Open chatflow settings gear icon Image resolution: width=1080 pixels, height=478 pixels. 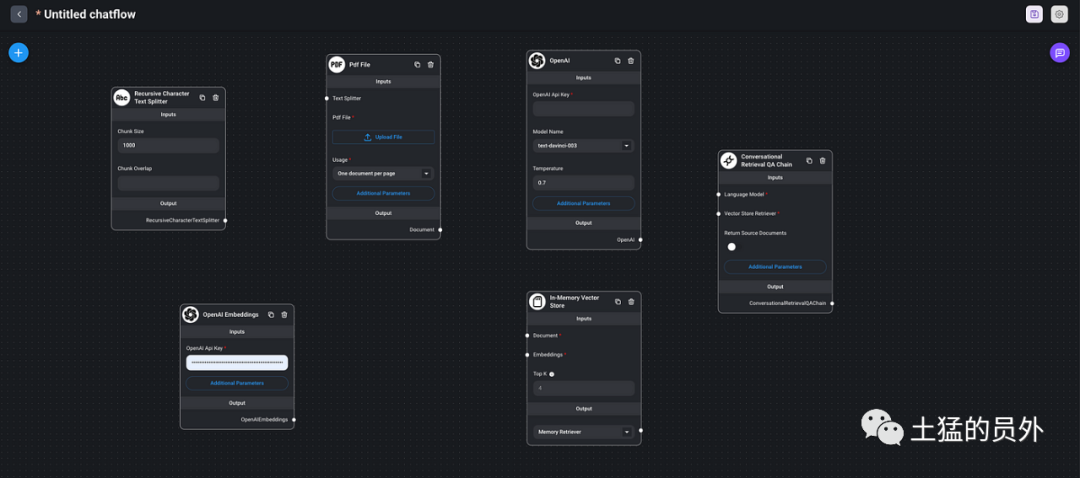1059,14
